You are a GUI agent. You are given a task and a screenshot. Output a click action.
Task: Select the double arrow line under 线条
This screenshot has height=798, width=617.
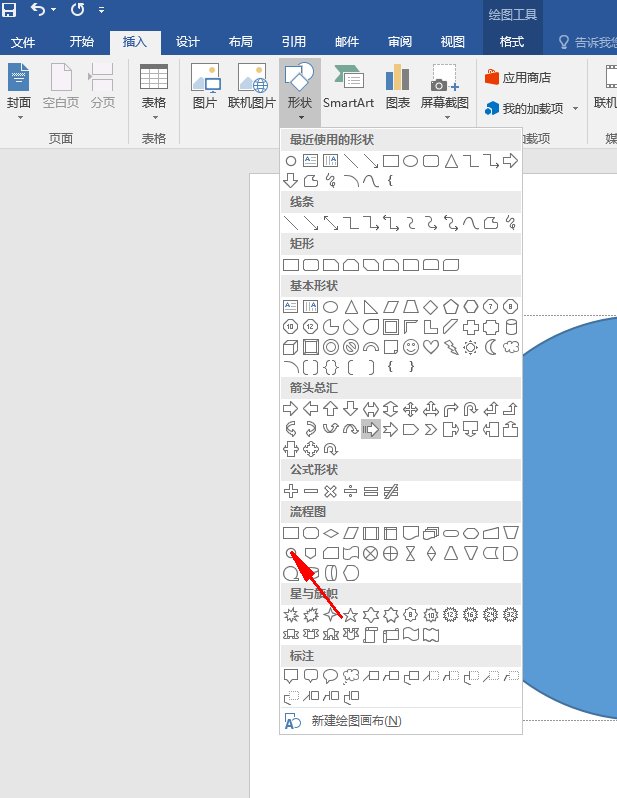[x=331, y=223]
